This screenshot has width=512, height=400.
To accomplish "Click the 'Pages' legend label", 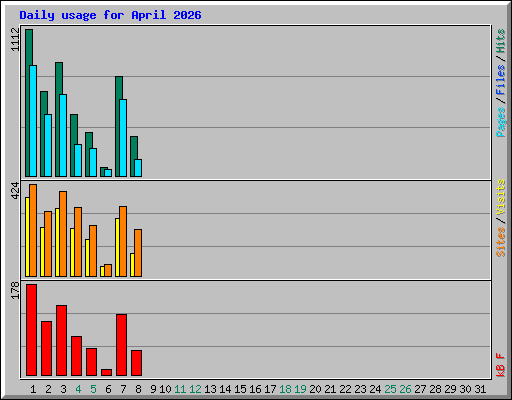I will pyautogui.click(x=500, y=122).
